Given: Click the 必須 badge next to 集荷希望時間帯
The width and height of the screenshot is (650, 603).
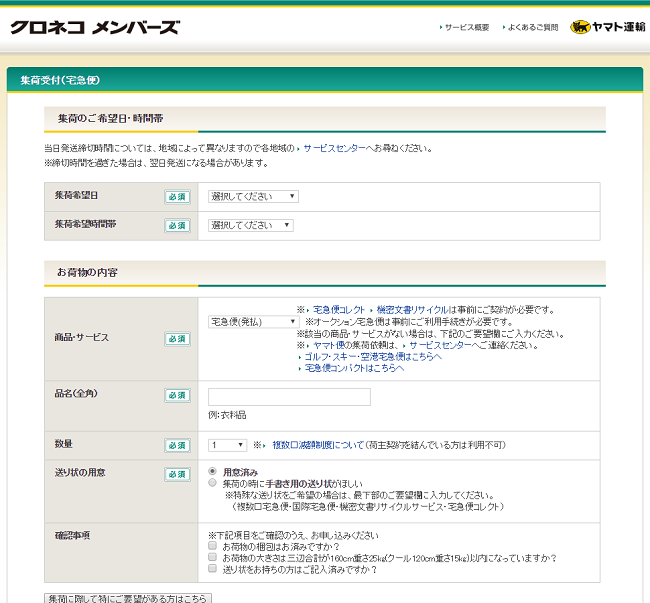Looking at the screenshot, I should 177,226.
